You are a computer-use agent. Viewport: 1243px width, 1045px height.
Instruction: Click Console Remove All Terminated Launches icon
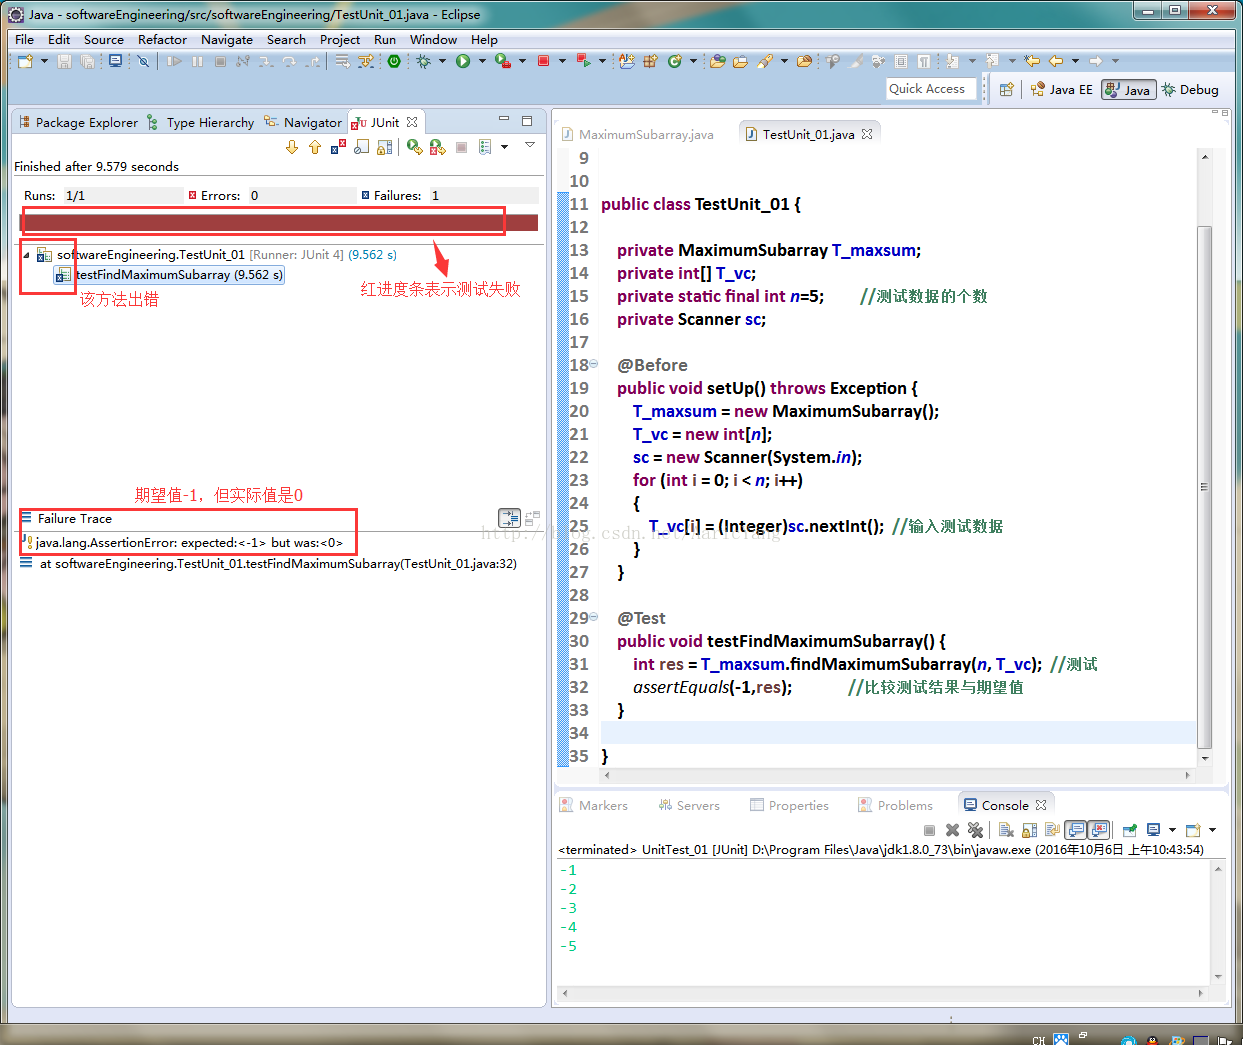click(975, 830)
